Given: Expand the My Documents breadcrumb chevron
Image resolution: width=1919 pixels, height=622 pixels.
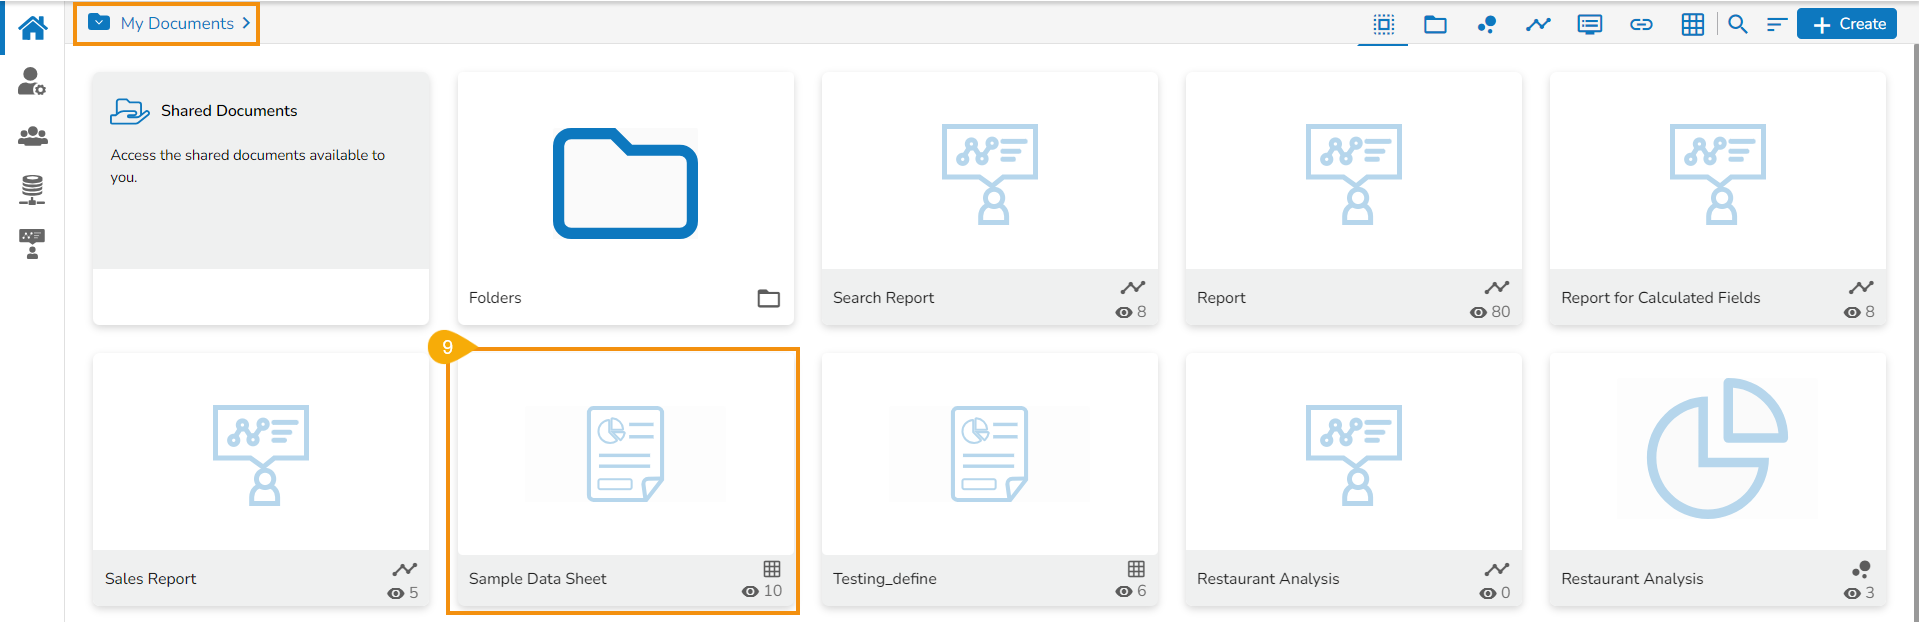Looking at the screenshot, I should (x=246, y=23).
